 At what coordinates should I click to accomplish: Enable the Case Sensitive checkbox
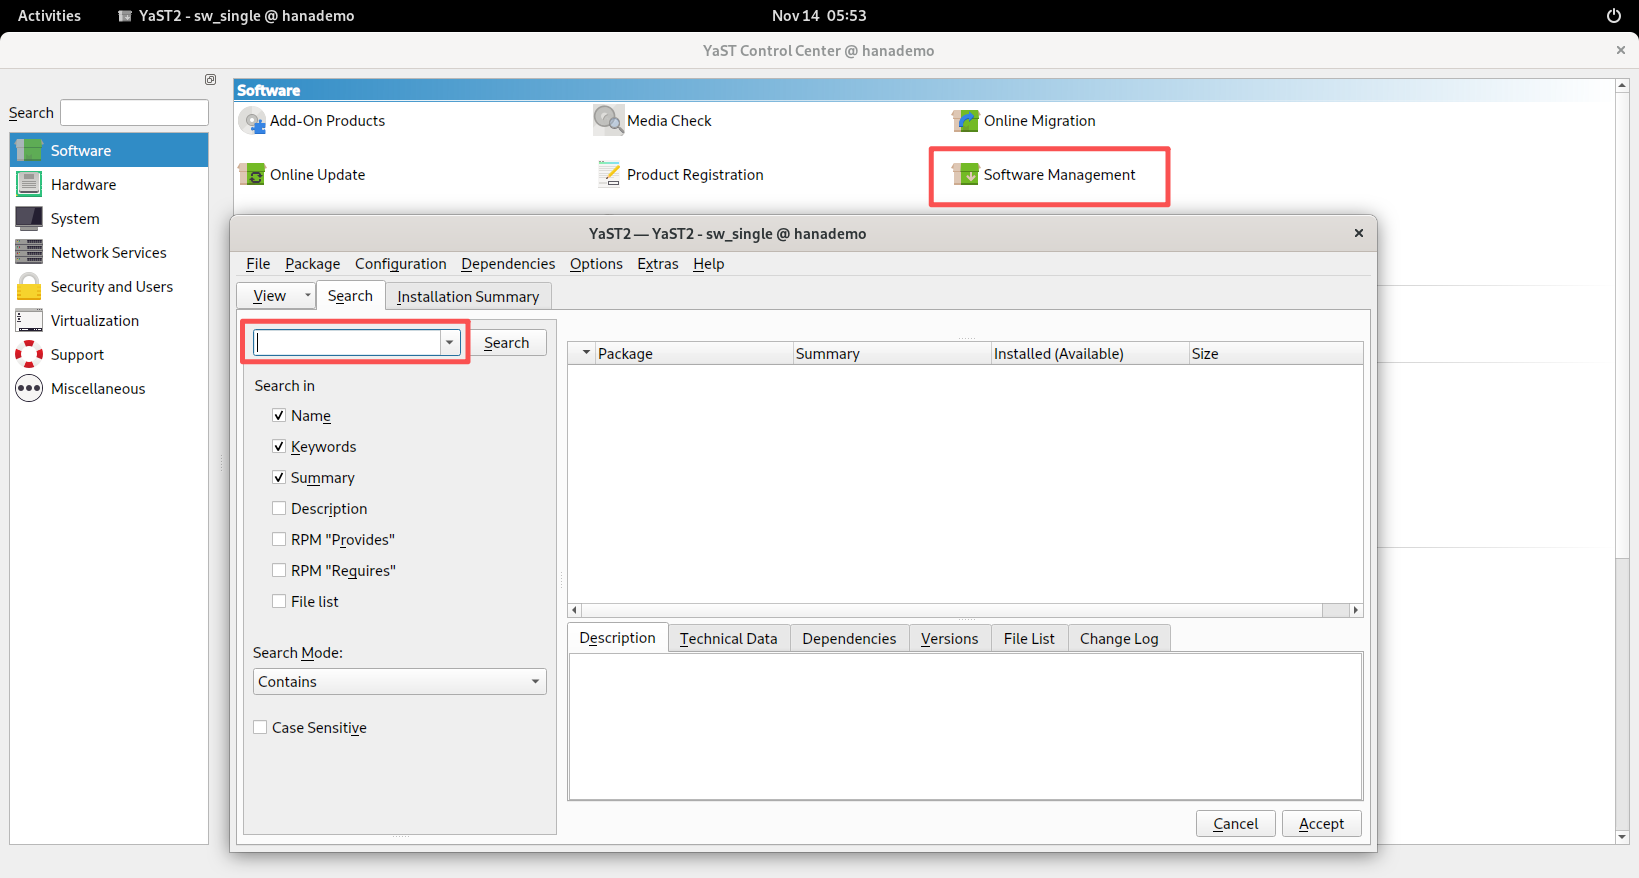[260, 727]
